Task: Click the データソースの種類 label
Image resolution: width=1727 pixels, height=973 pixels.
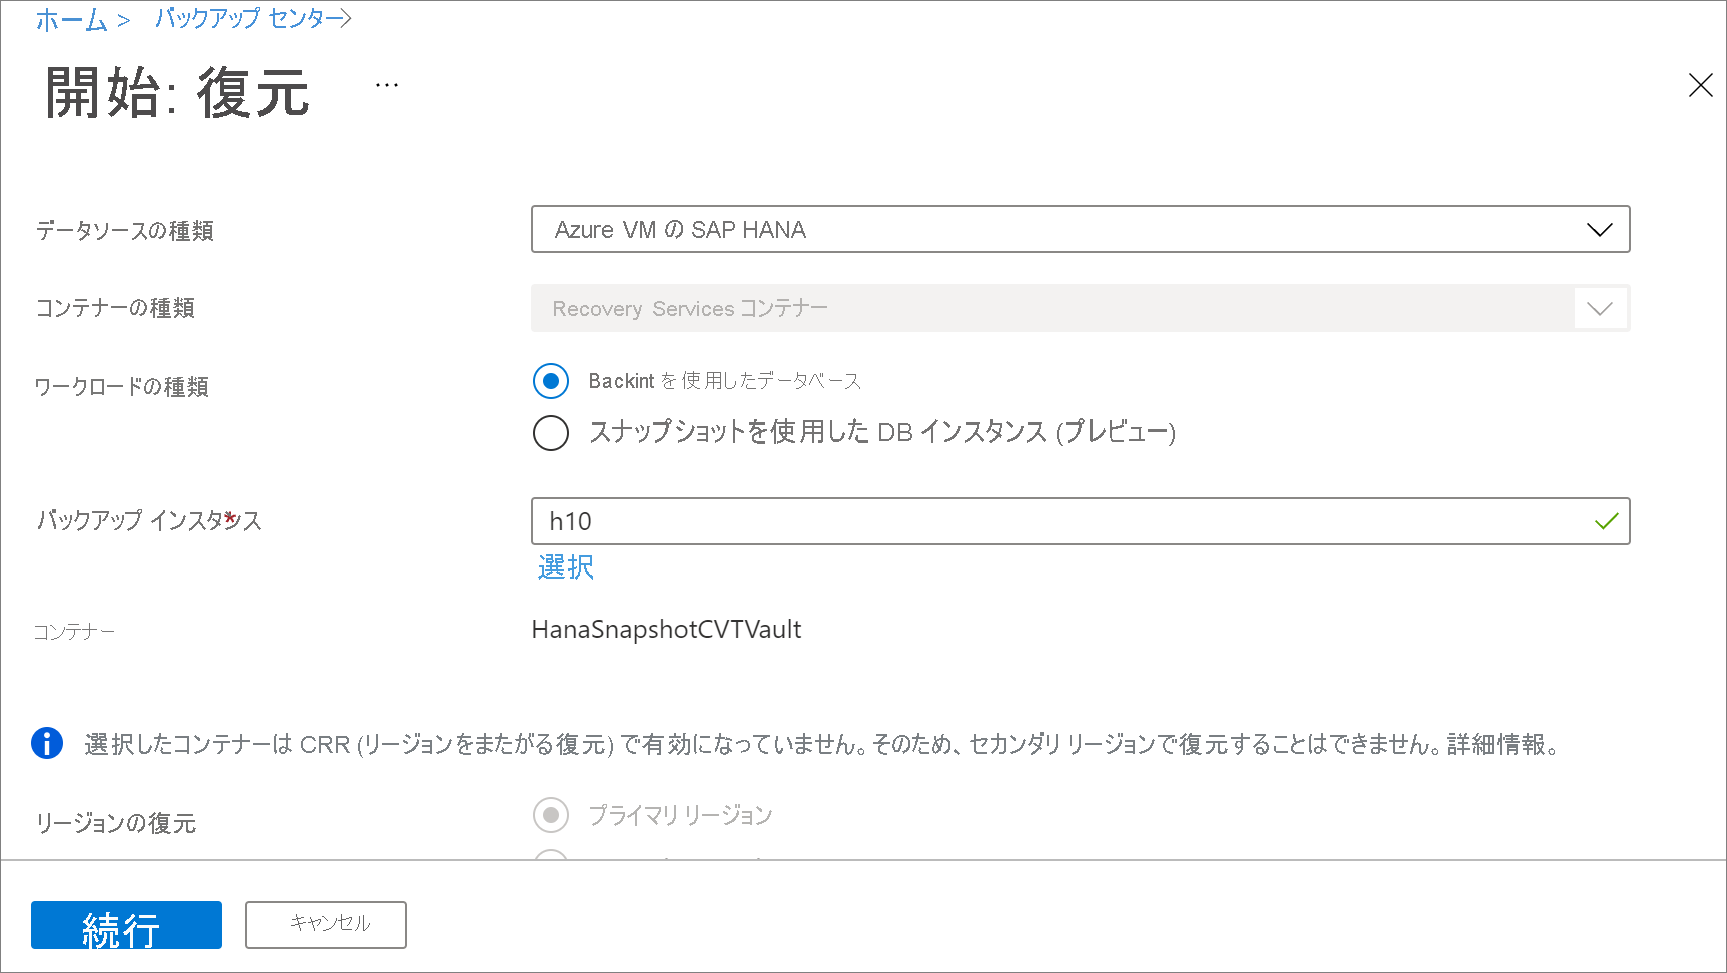Action: (x=124, y=231)
